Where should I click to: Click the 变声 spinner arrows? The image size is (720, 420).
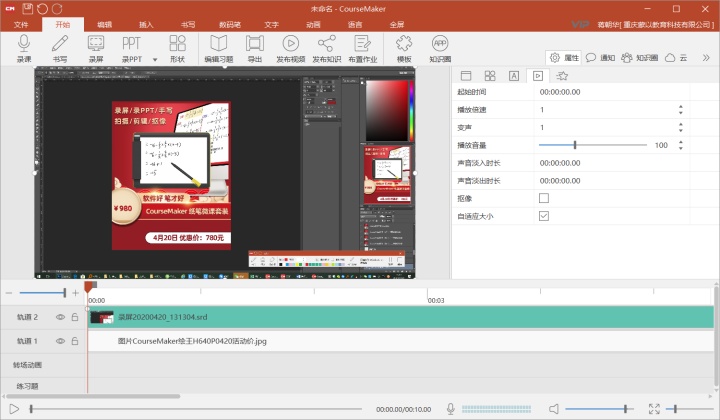coord(681,127)
